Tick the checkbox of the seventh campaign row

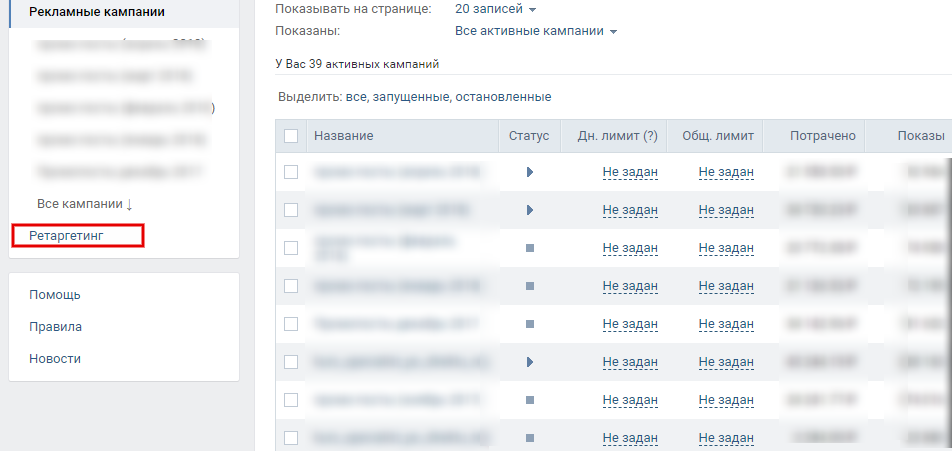click(x=291, y=400)
